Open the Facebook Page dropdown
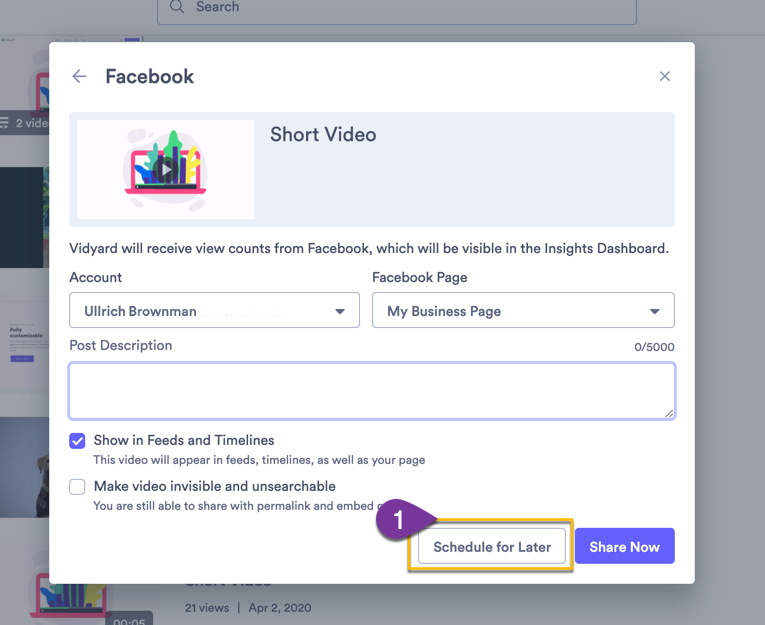 523,310
